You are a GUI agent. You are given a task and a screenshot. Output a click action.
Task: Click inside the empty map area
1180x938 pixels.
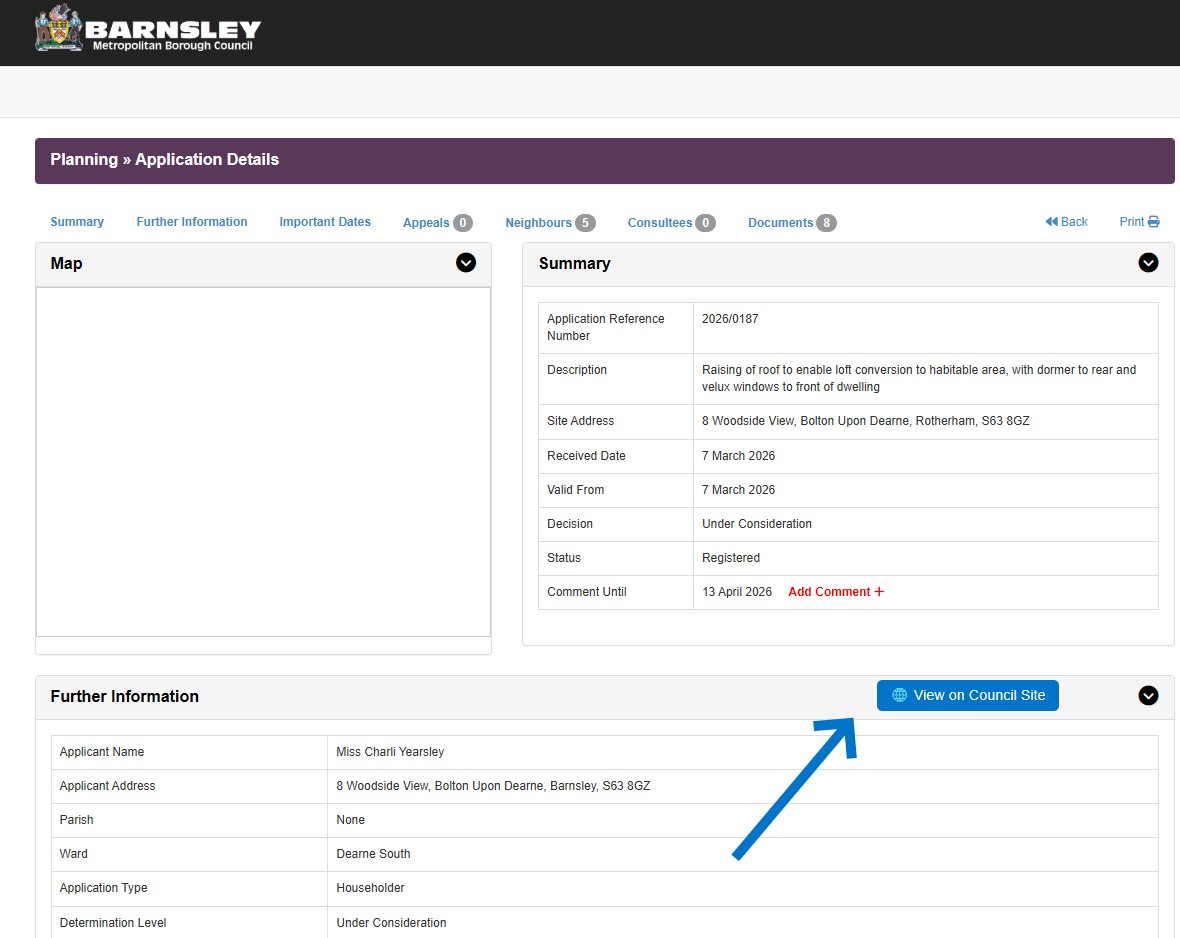point(263,461)
